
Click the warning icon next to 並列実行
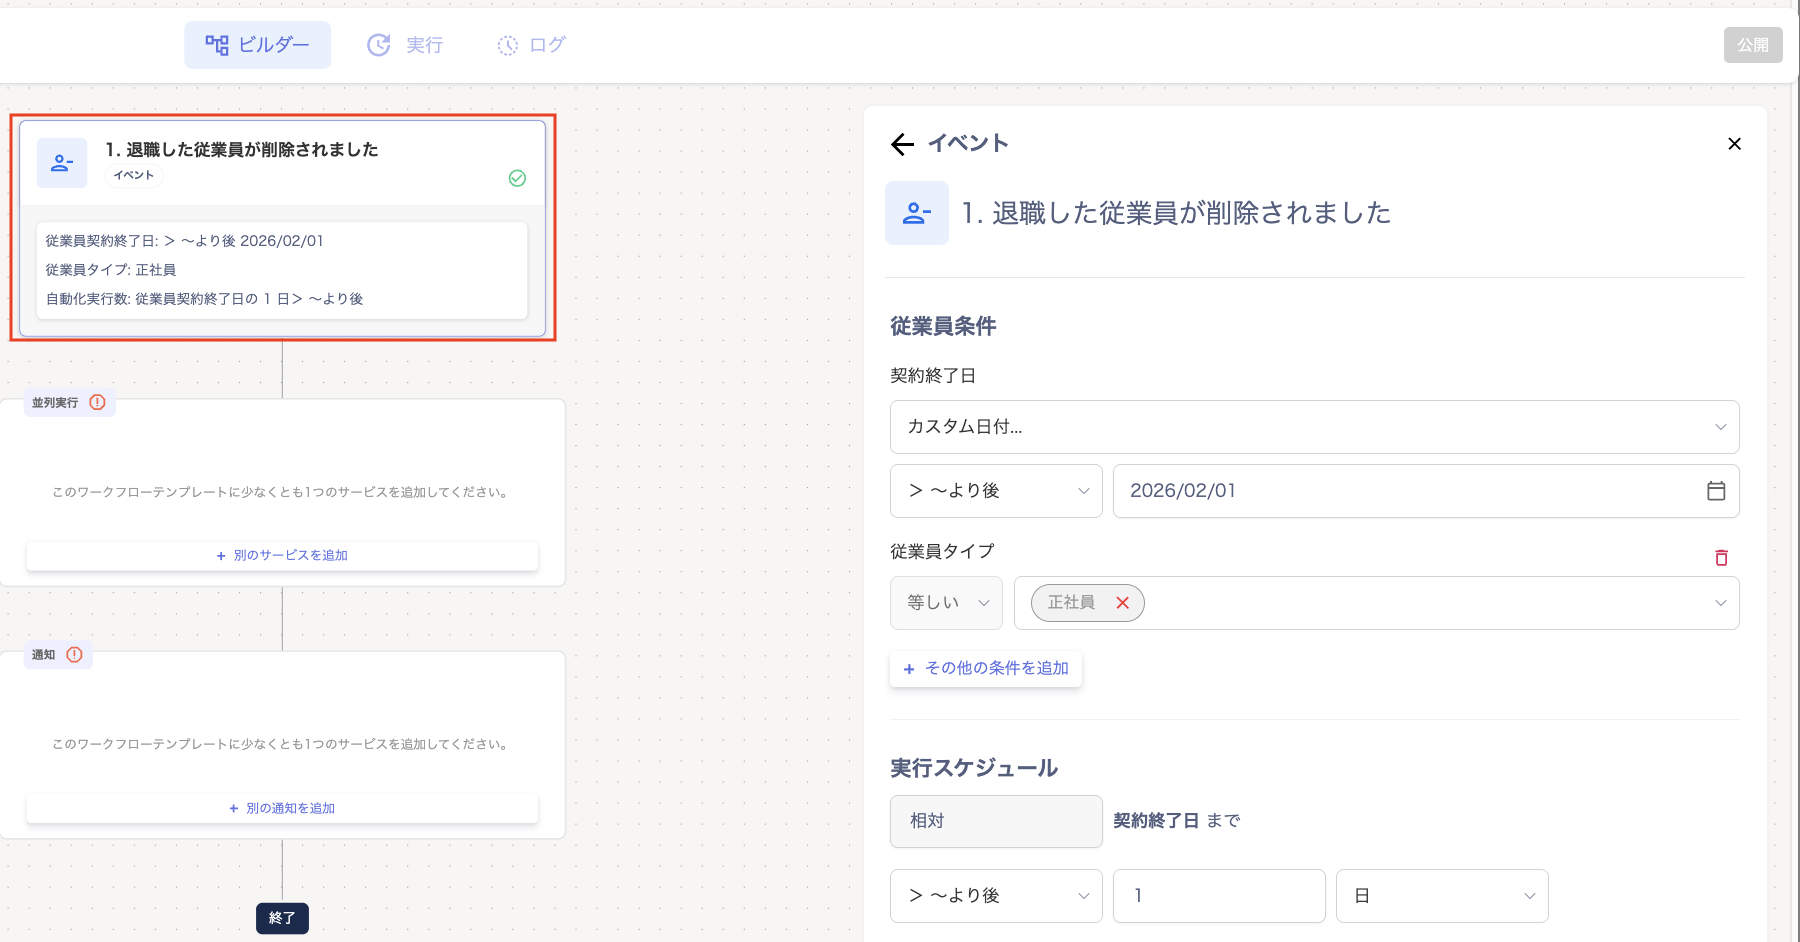coord(97,402)
